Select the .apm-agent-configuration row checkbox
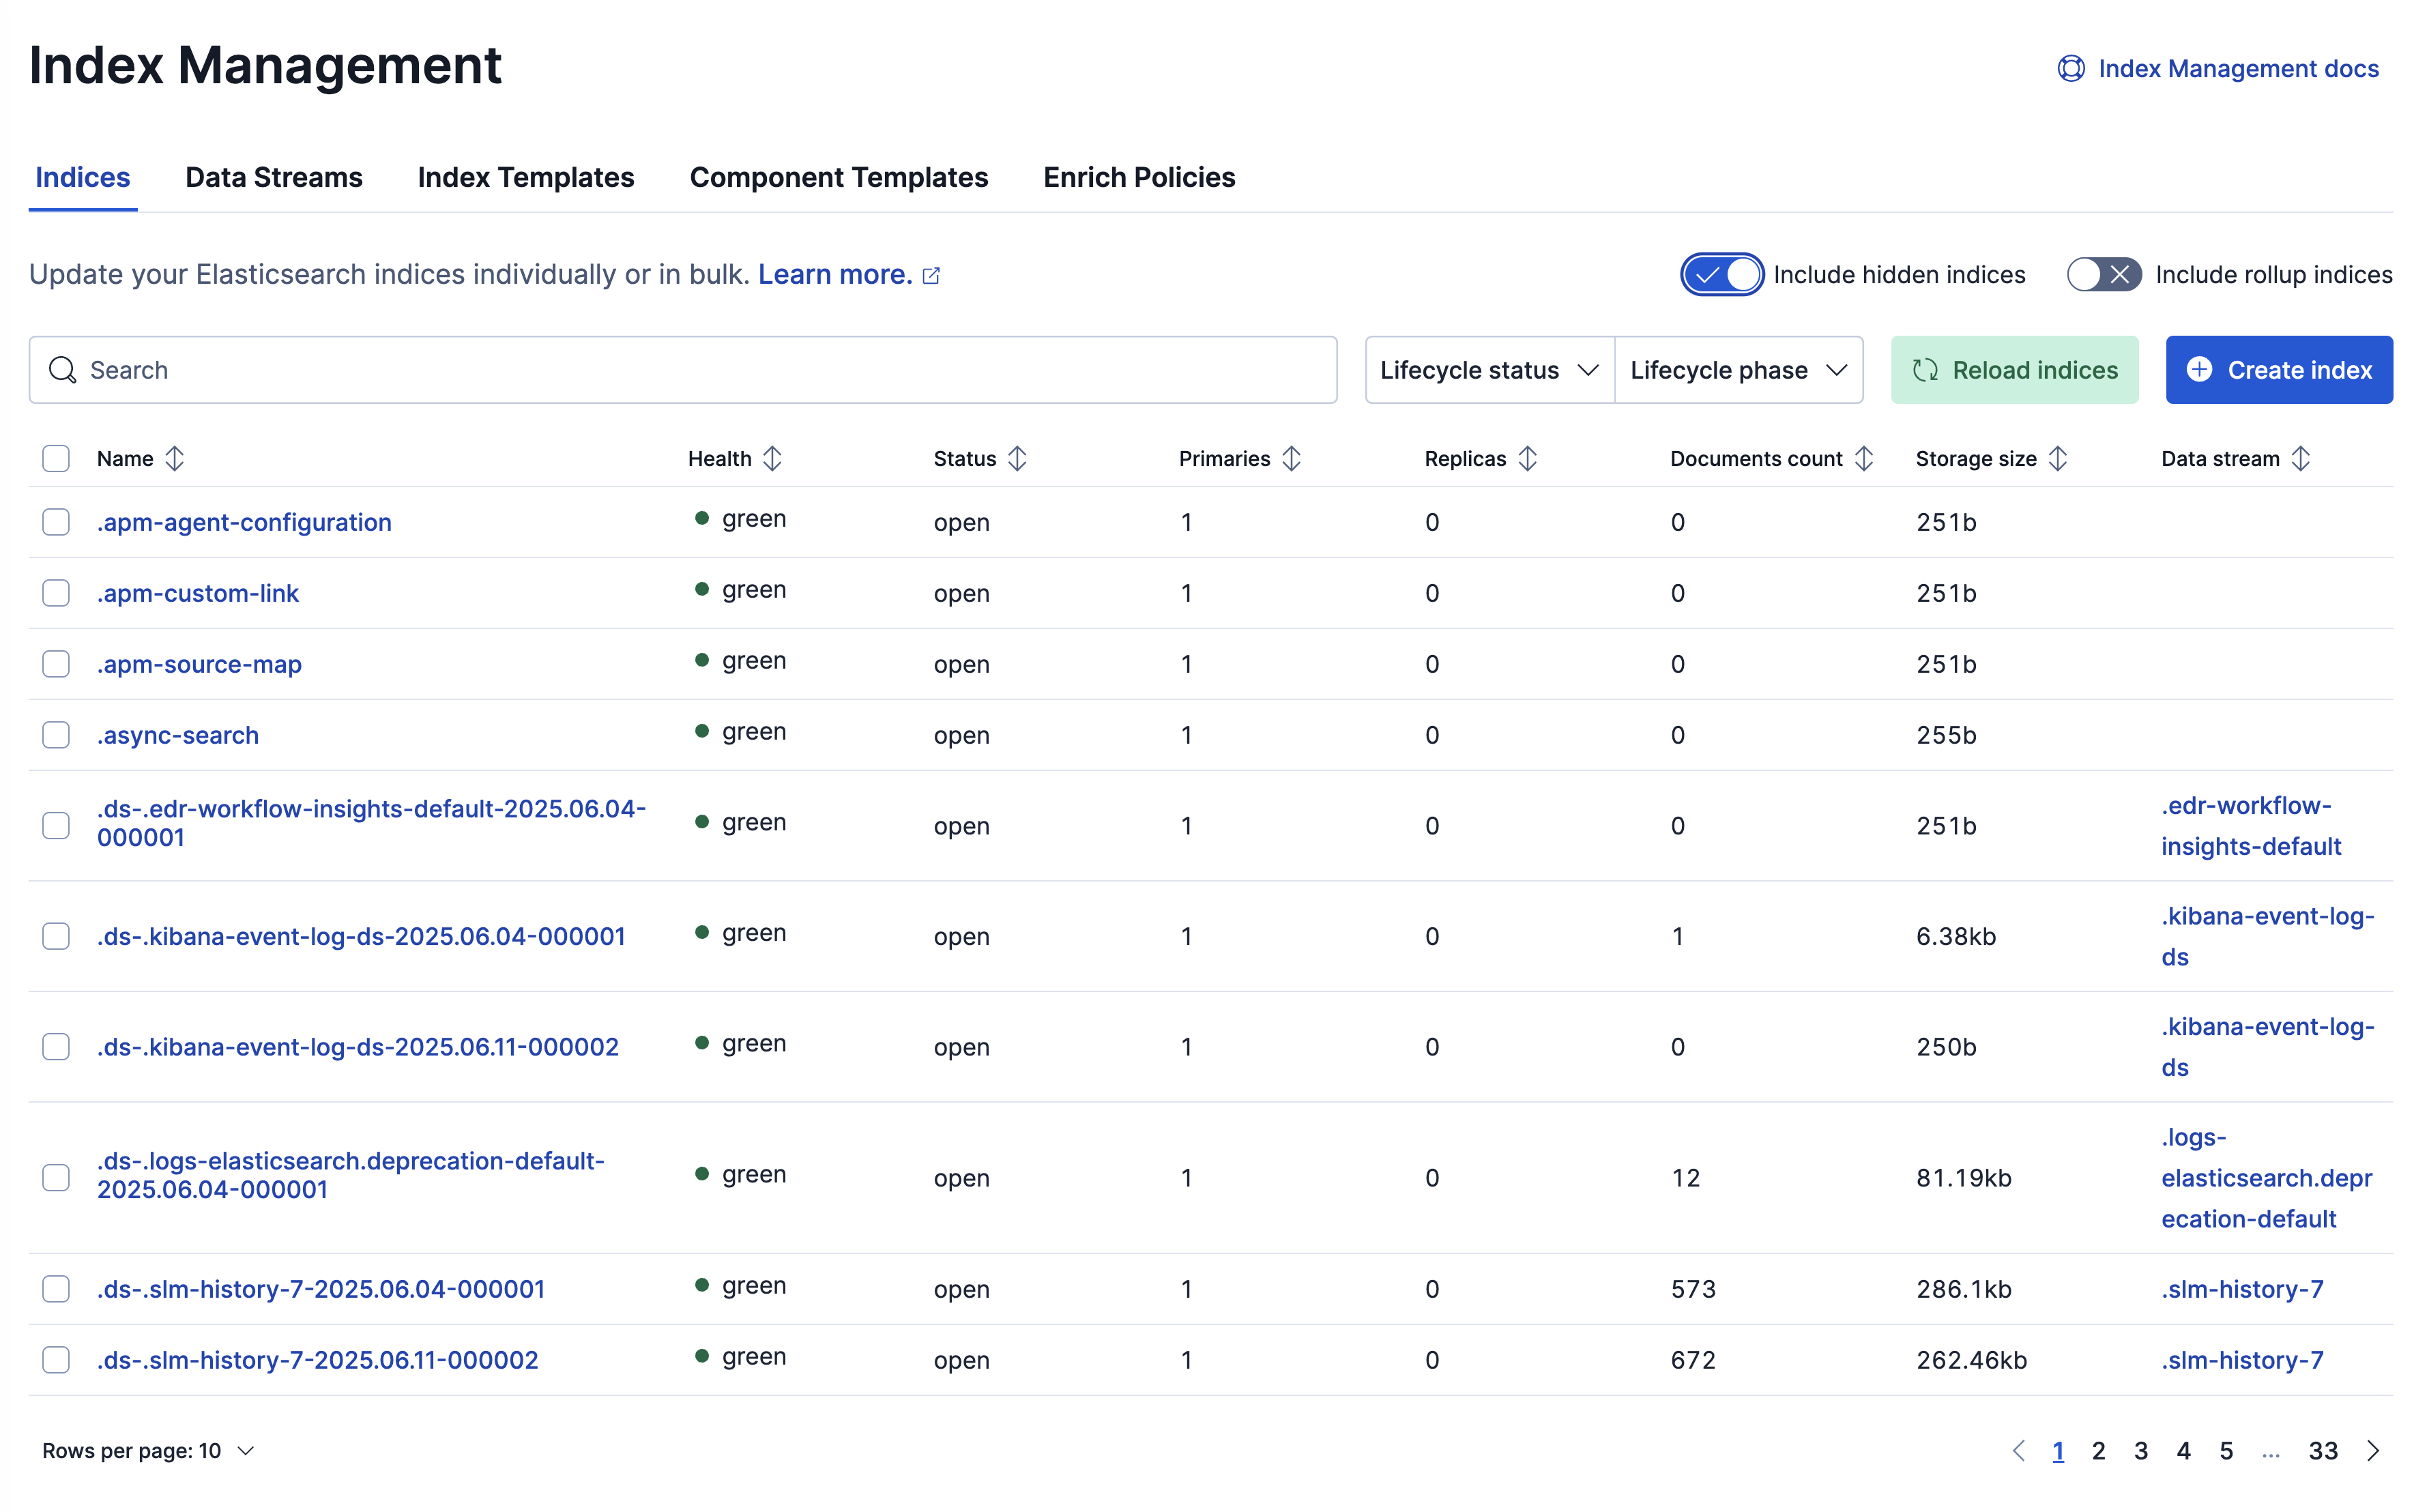Image resolution: width=2414 pixels, height=1512 pixels. 56,522
